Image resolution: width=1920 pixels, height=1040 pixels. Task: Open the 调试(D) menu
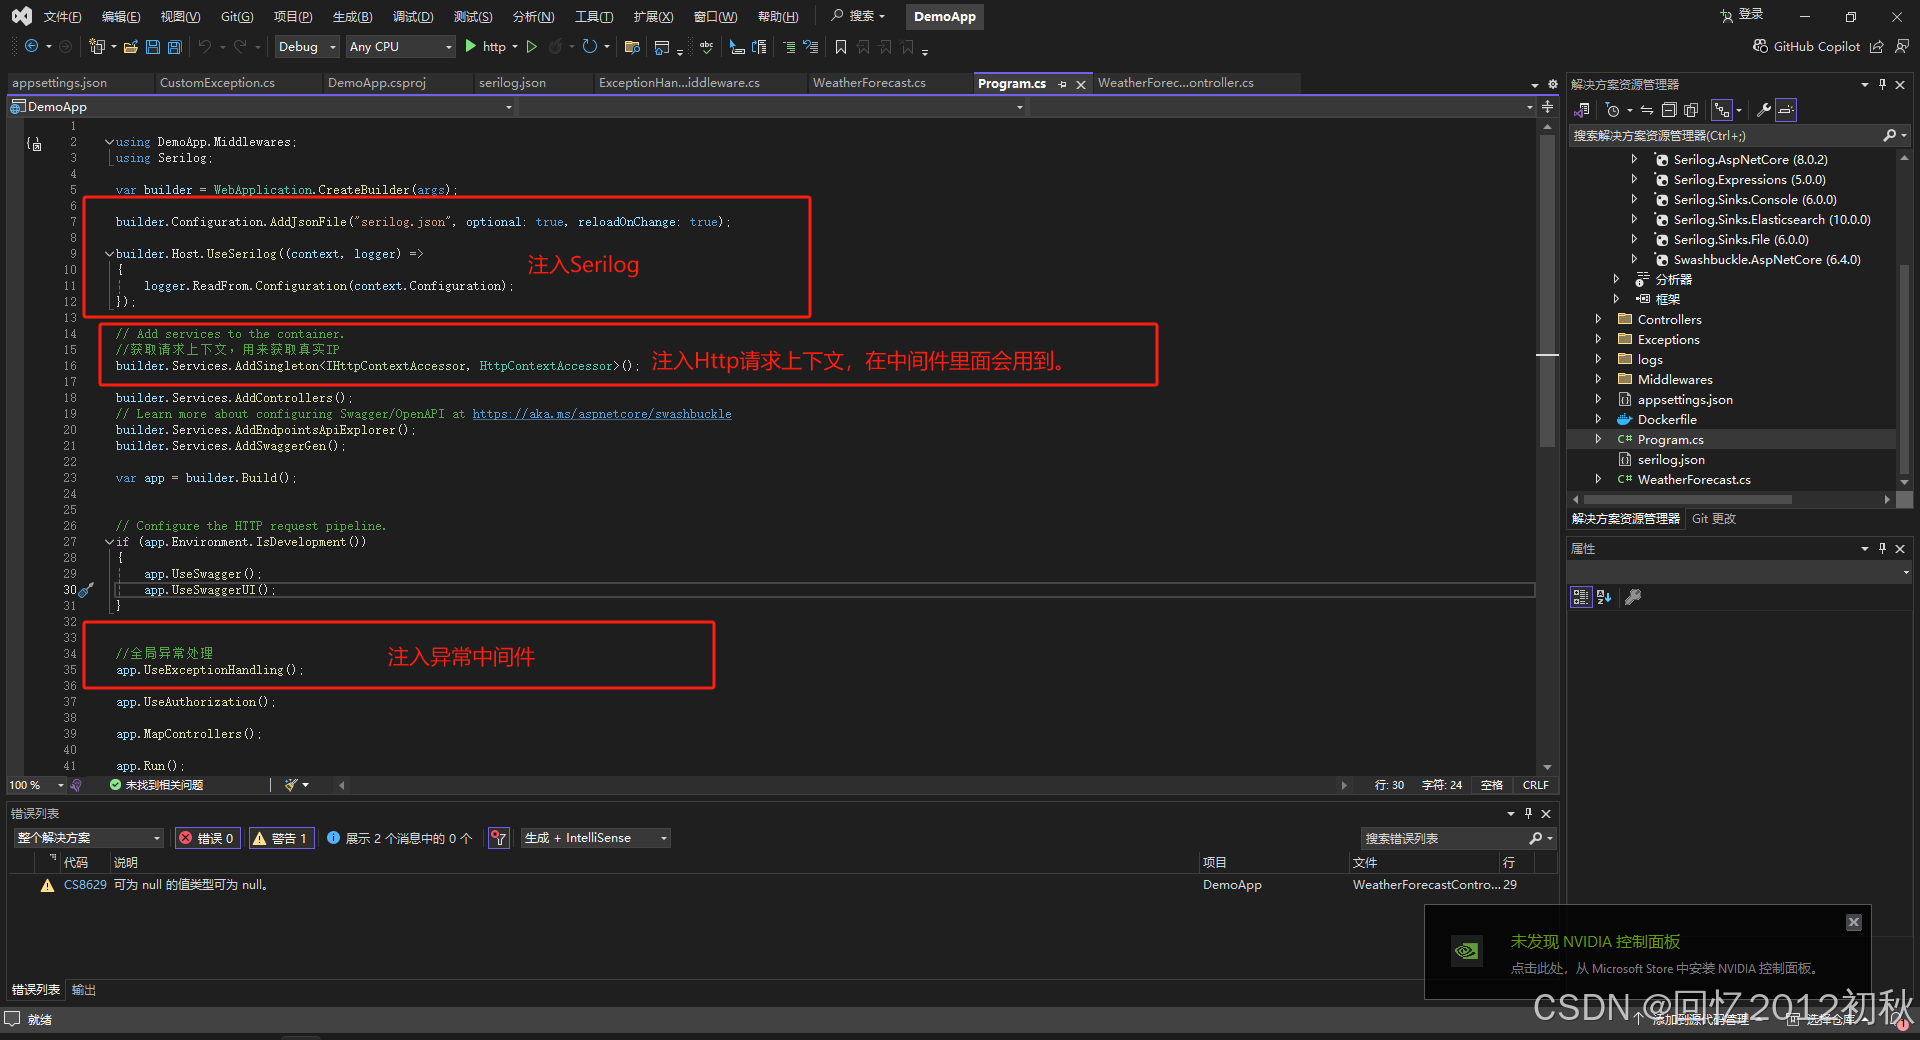[x=413, y=17]
